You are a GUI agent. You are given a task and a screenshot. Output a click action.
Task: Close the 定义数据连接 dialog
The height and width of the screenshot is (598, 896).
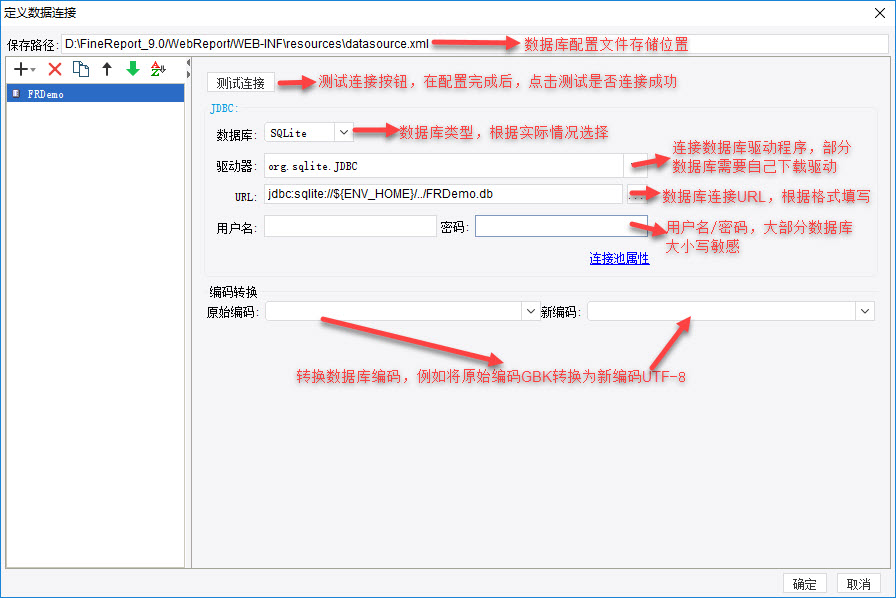[x=880, y=13]
